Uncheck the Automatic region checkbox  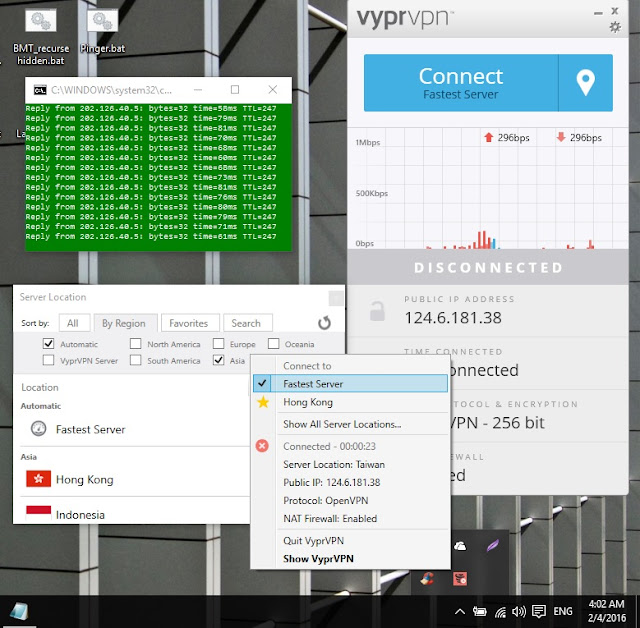(x=49, y=344)
